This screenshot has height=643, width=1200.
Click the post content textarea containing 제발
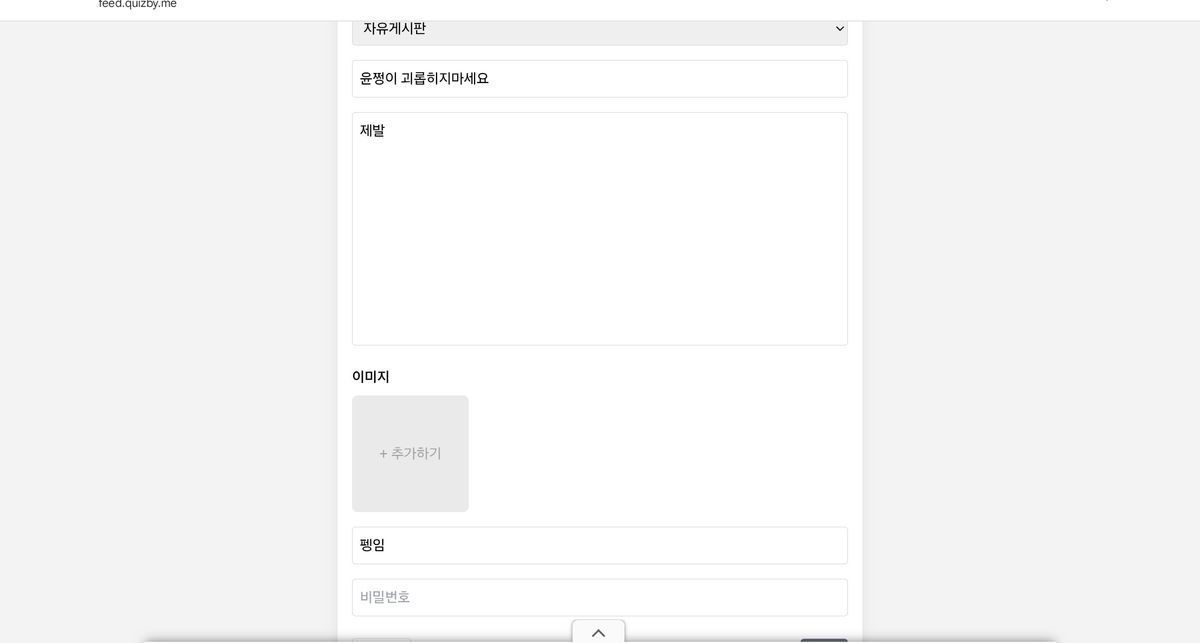pos(599,229)
